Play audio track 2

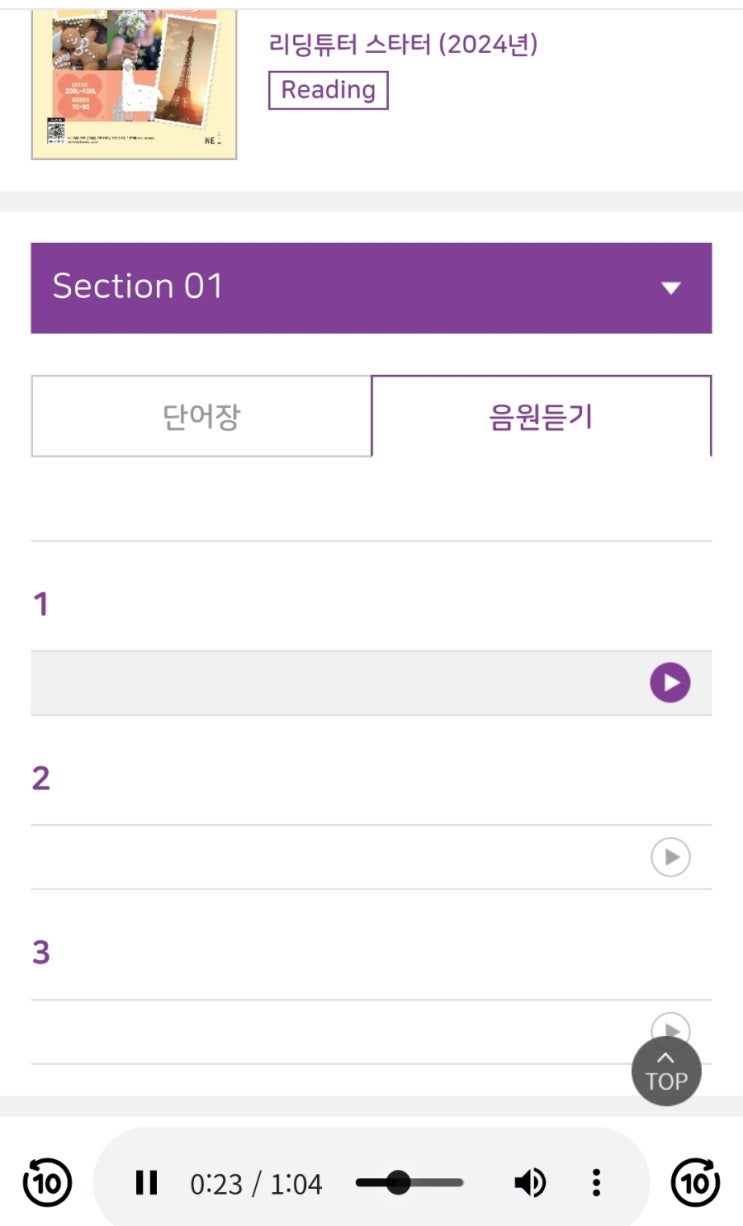click(x=670, y=857)
